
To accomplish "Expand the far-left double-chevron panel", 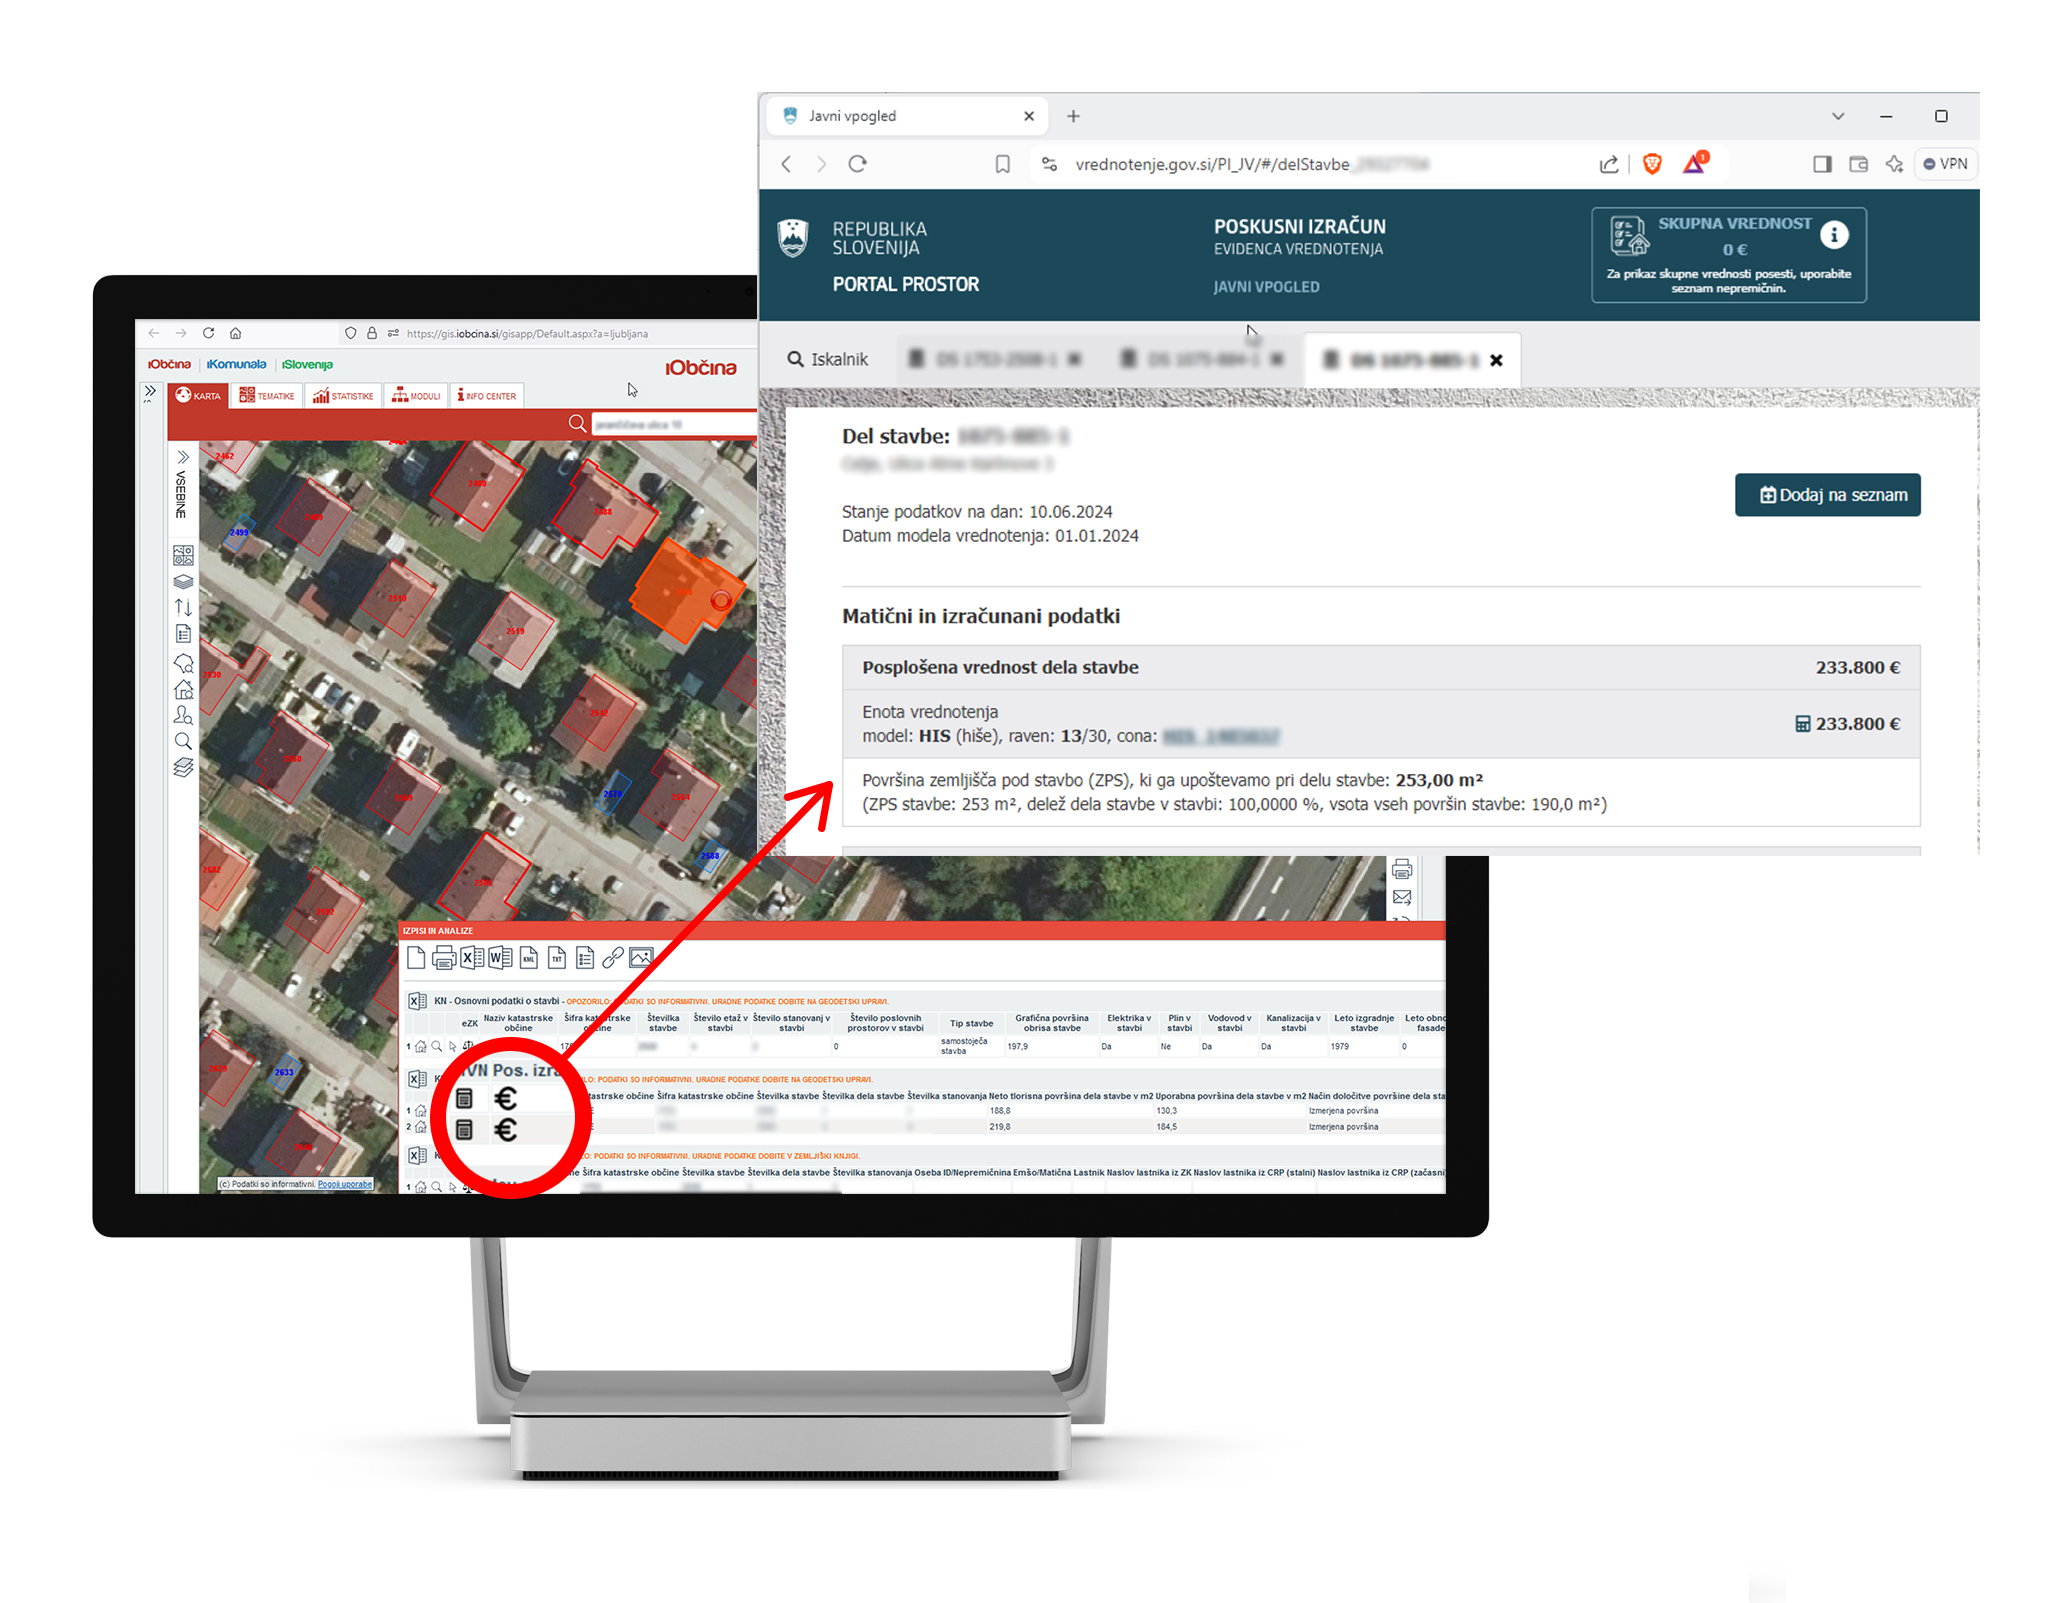I will [150, 392].
